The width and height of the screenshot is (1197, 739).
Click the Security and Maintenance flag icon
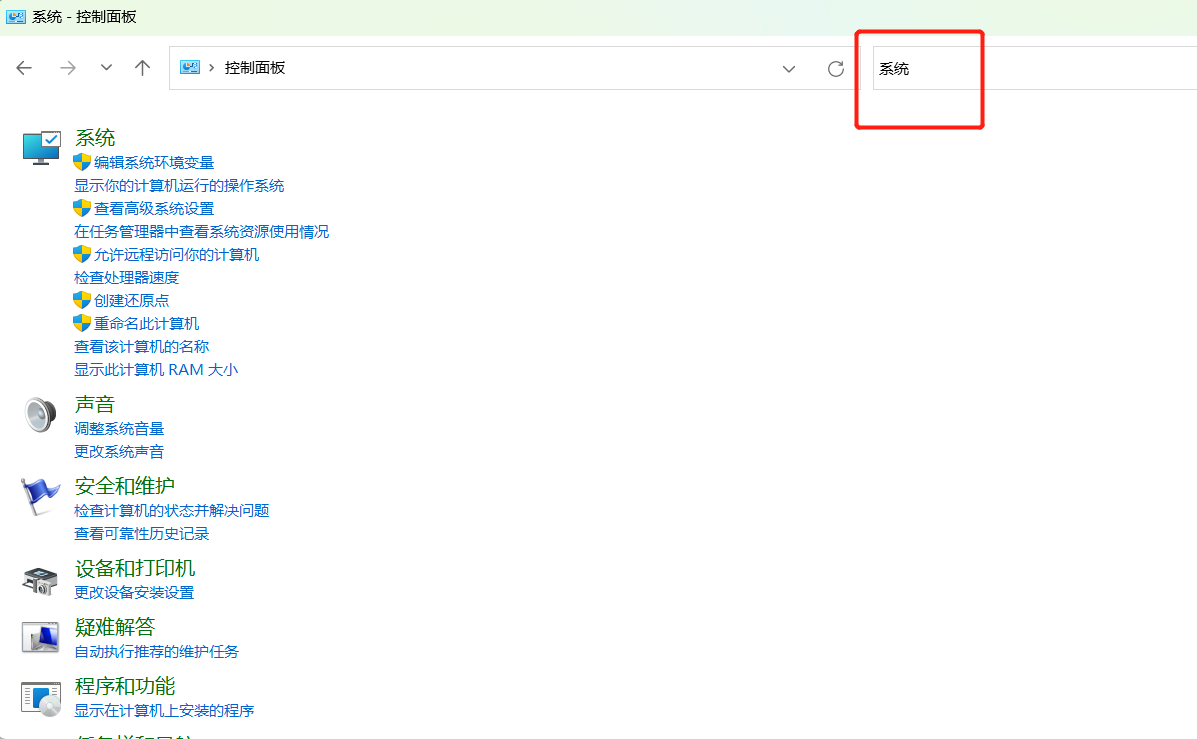click(x=41, y=496)
